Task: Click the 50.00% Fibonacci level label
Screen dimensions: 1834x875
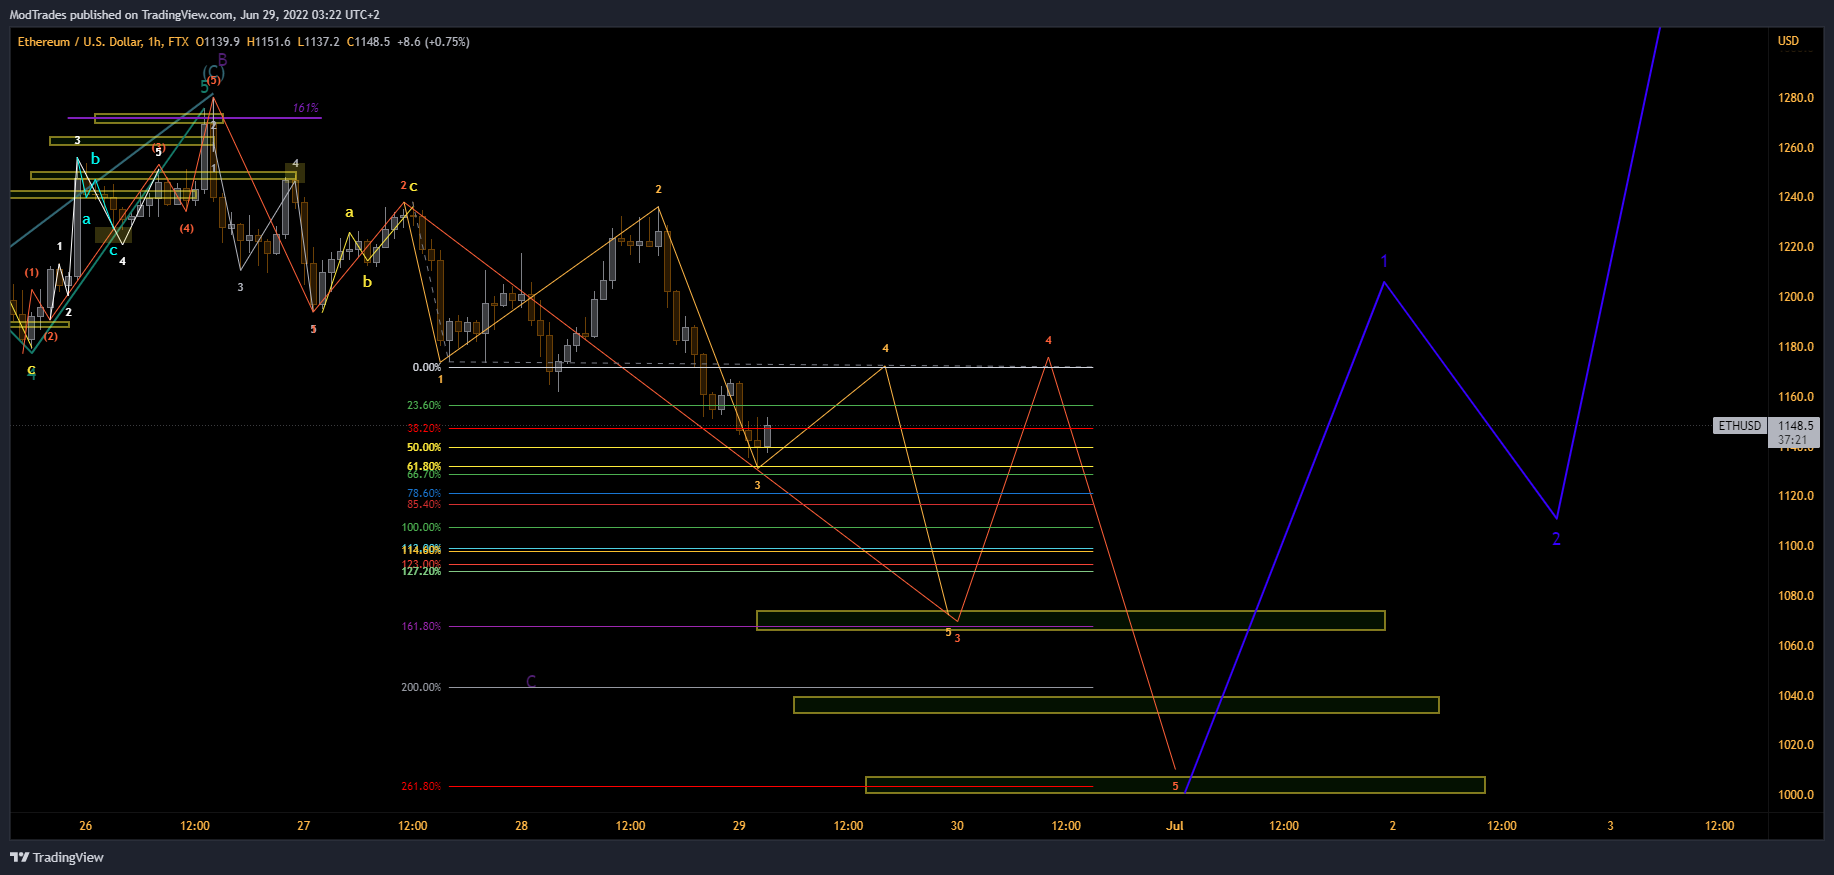Action: coord(424,447)
